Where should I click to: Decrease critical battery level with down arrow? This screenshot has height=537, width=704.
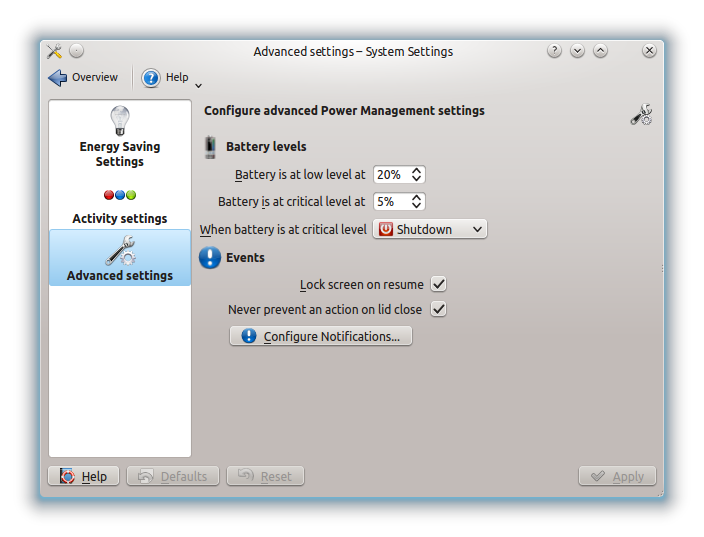416,206
